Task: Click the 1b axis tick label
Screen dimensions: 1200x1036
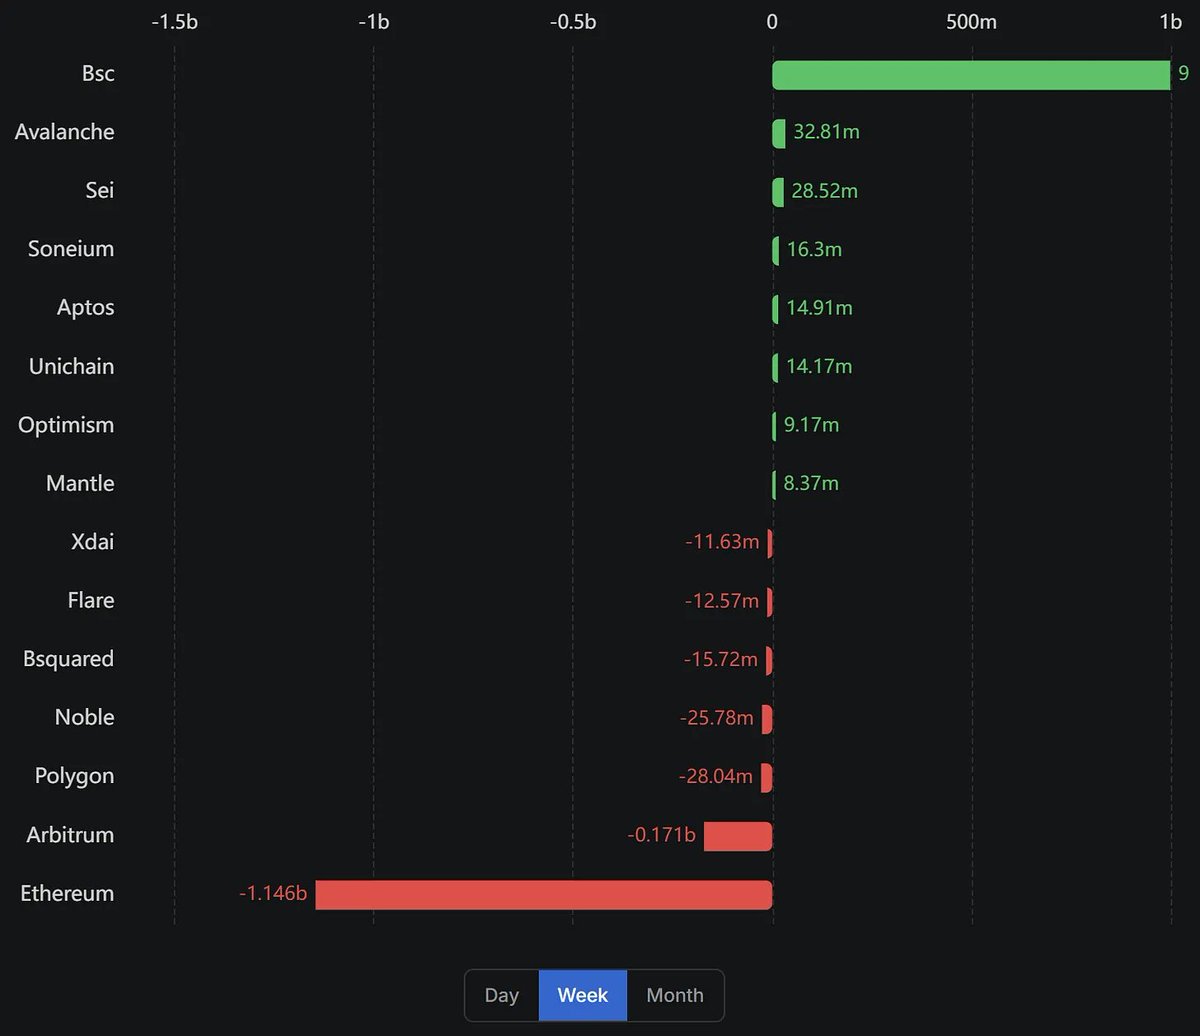Action: (1170, 21)
